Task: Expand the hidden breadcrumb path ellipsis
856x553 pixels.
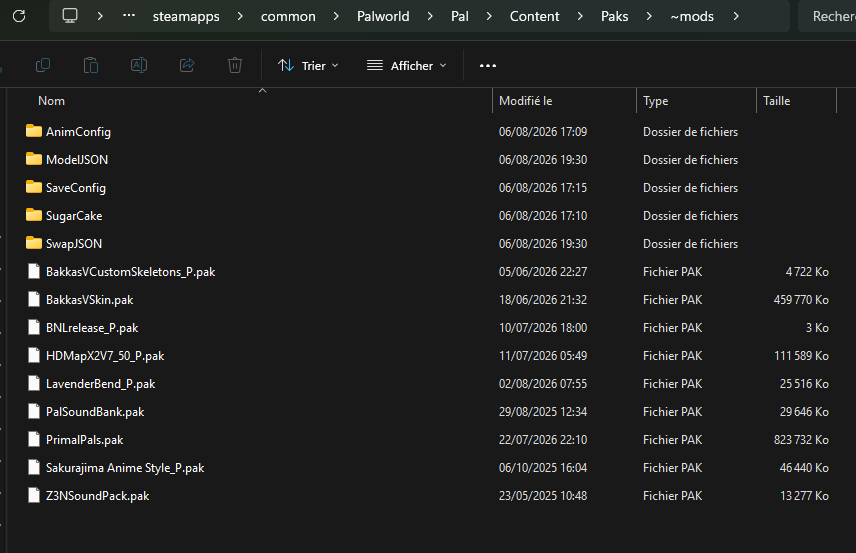Action: click(x=129, y=15)
